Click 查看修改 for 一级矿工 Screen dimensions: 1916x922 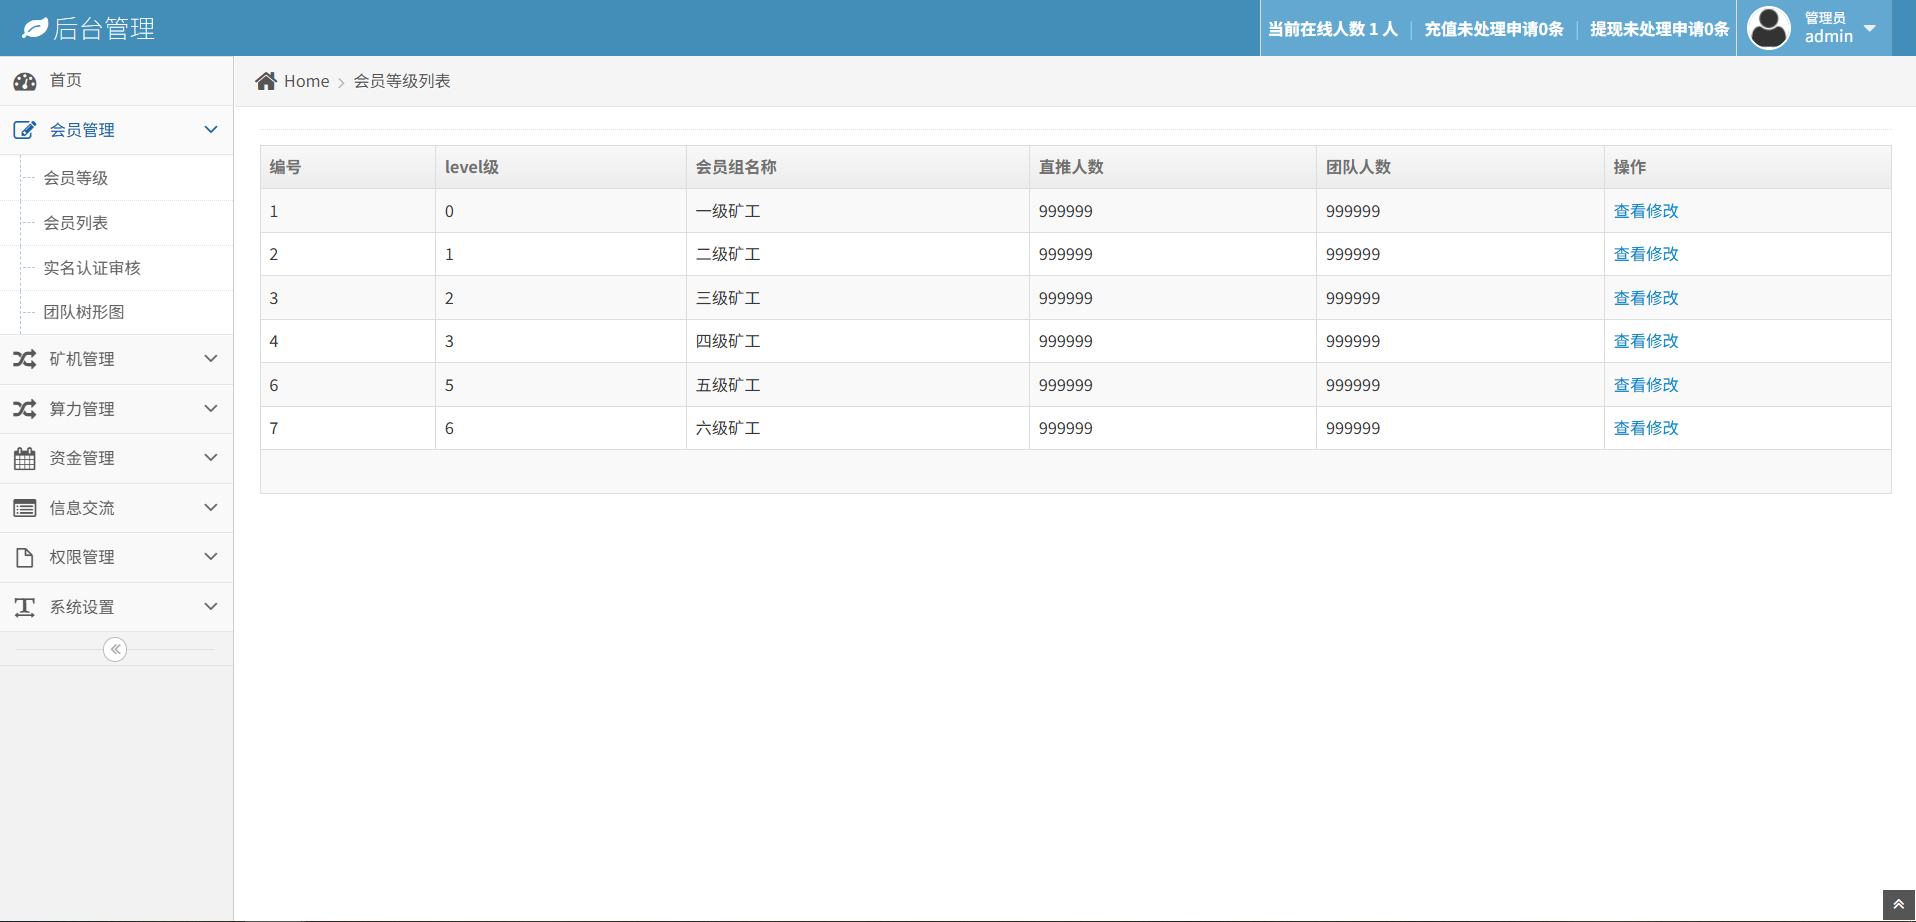(1646, 211)
